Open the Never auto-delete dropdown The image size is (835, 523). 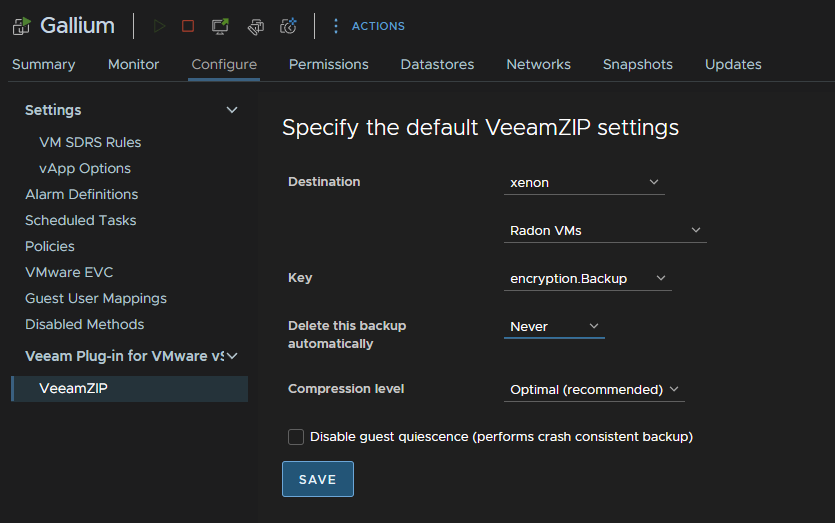(554, 326)
